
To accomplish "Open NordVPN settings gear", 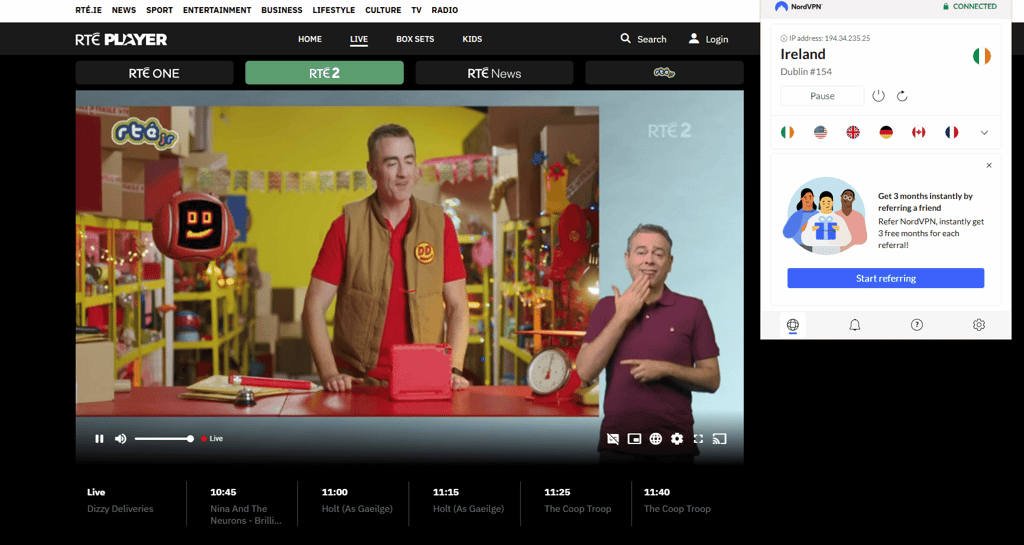I will pos(978,324).
